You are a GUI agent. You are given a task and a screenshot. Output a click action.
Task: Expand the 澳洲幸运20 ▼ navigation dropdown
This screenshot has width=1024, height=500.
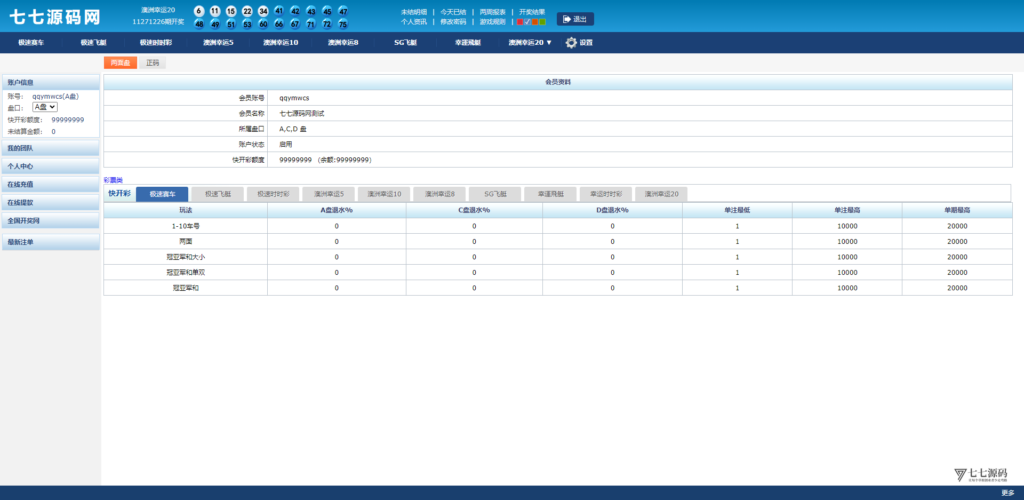pos(530,43)
